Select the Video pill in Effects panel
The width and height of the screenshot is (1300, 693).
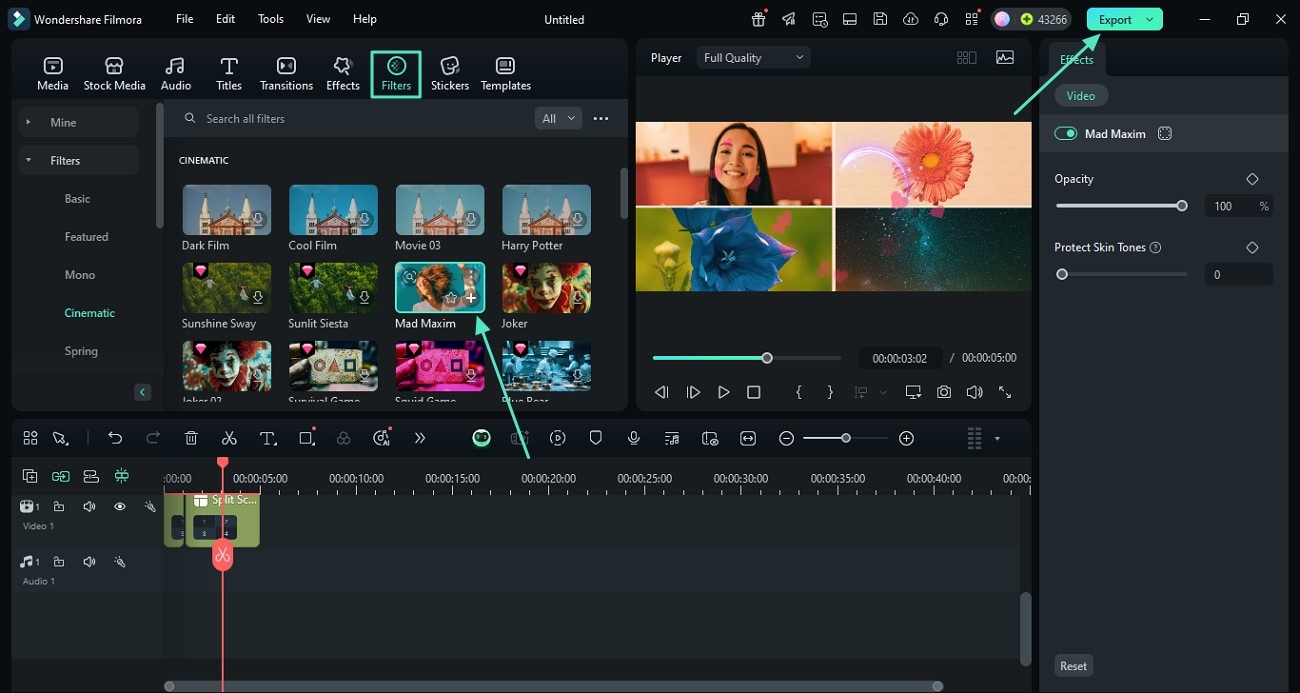(x=1080, y=96)
